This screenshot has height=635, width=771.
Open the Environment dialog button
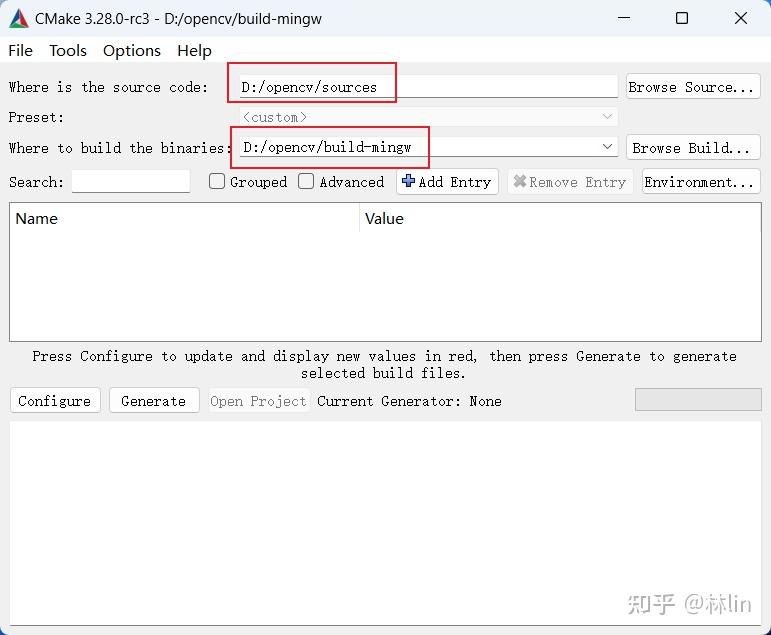[x=701, y=181]
